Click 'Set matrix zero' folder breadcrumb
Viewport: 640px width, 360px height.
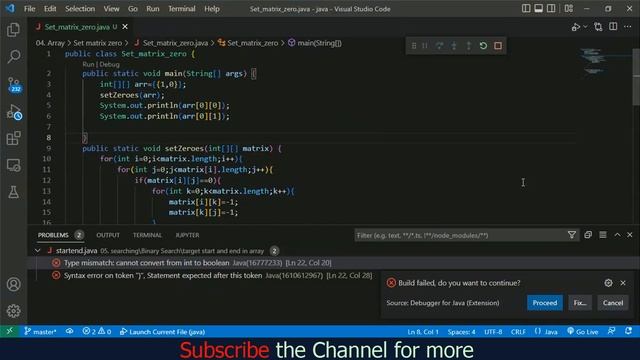[98, 43]
